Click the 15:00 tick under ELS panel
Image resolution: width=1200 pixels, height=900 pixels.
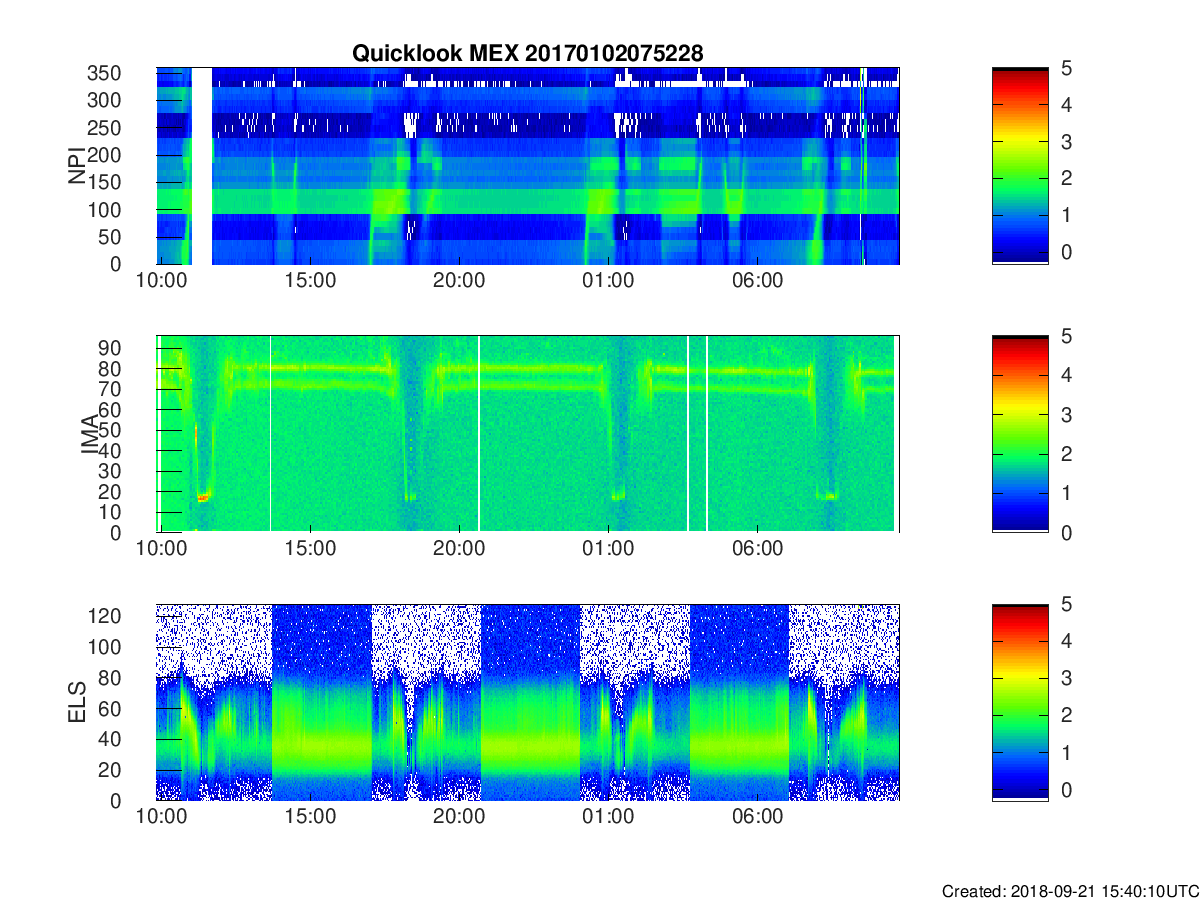tap(310, 816)
